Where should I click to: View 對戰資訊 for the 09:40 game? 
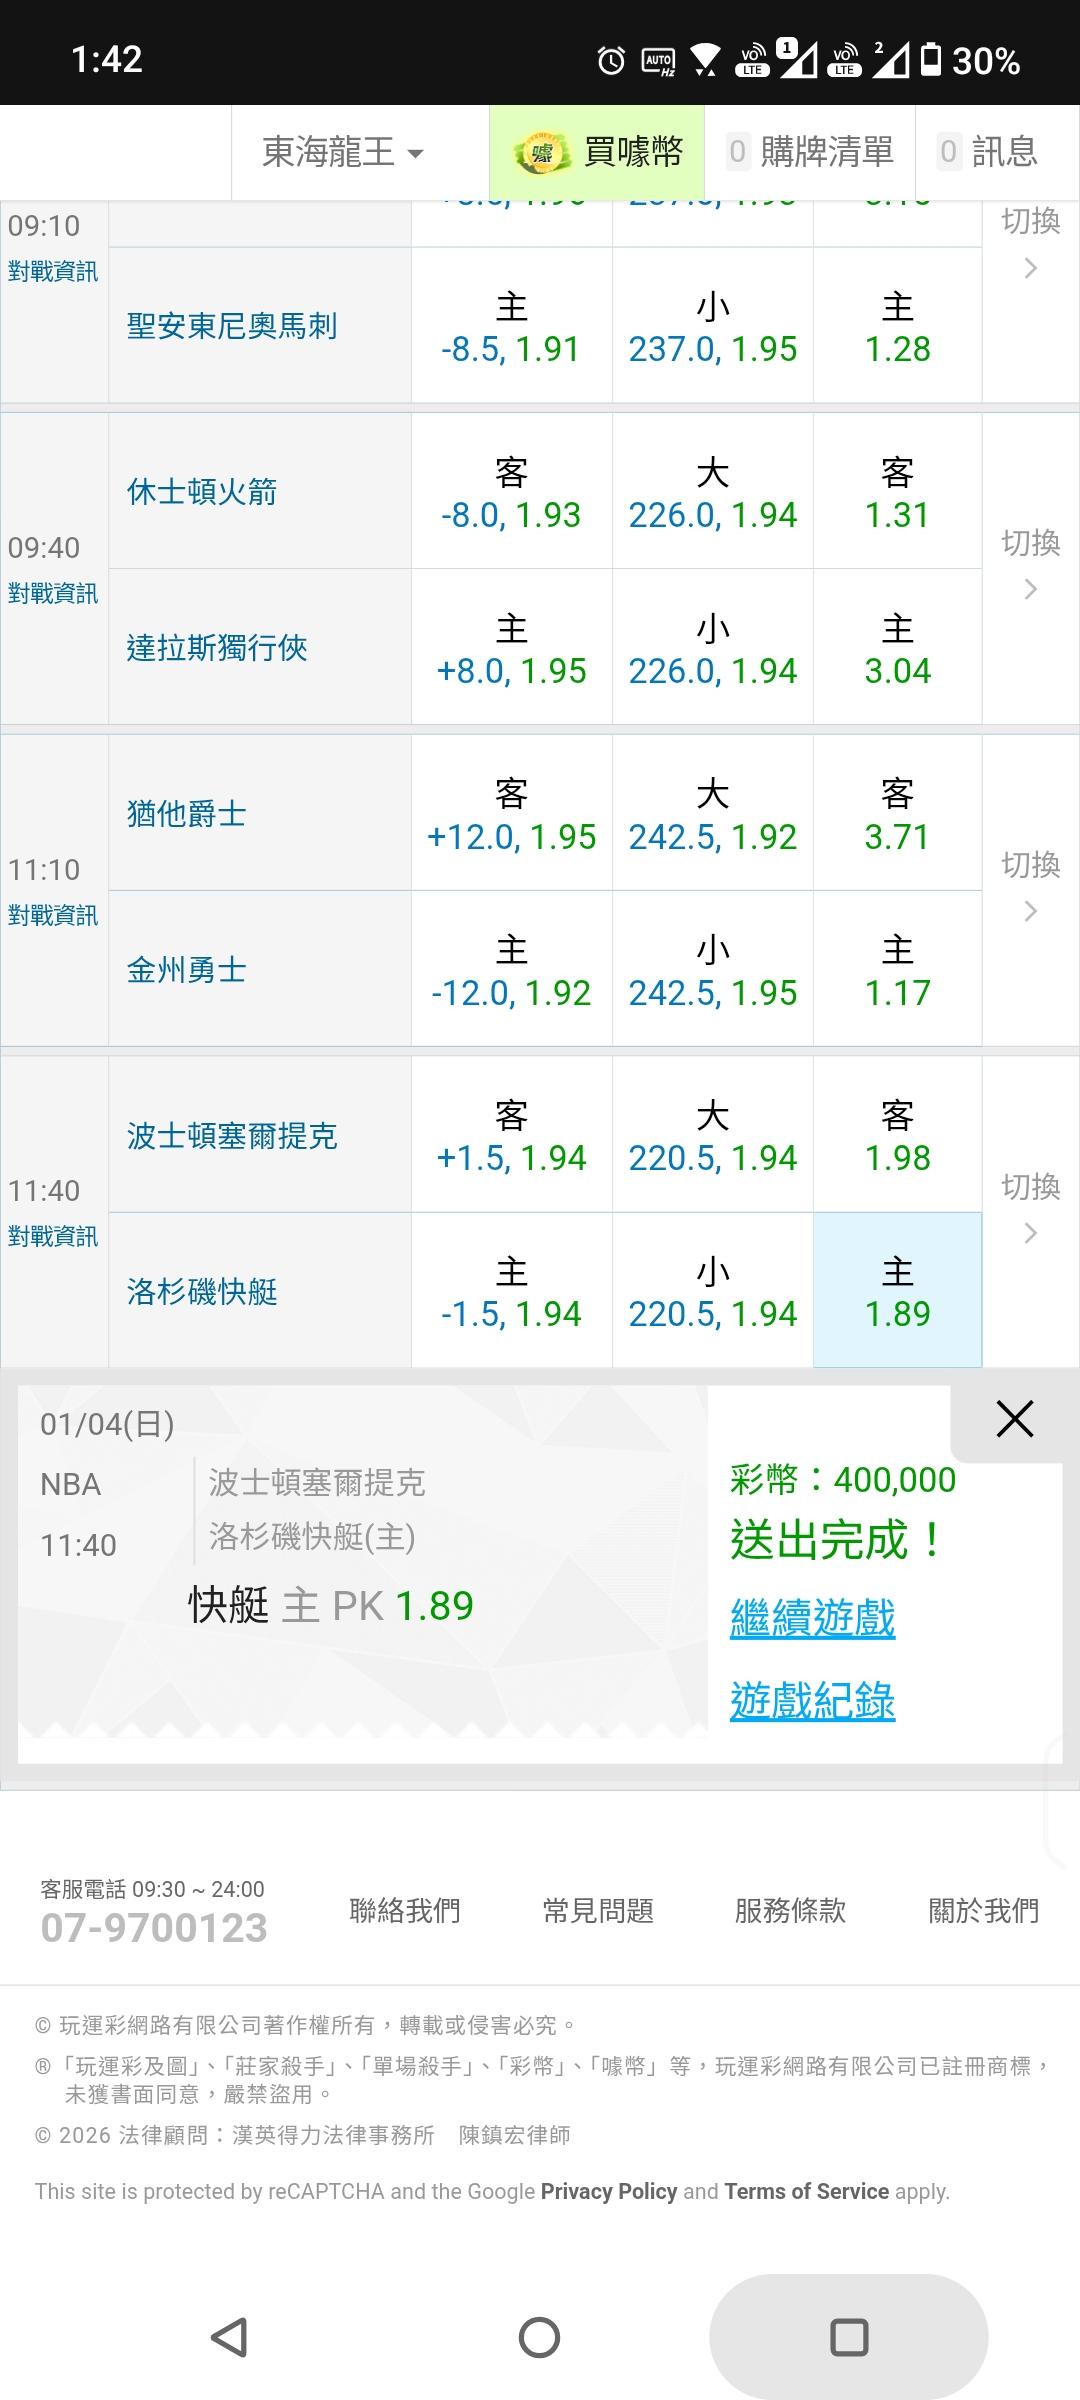pos(53,594)
